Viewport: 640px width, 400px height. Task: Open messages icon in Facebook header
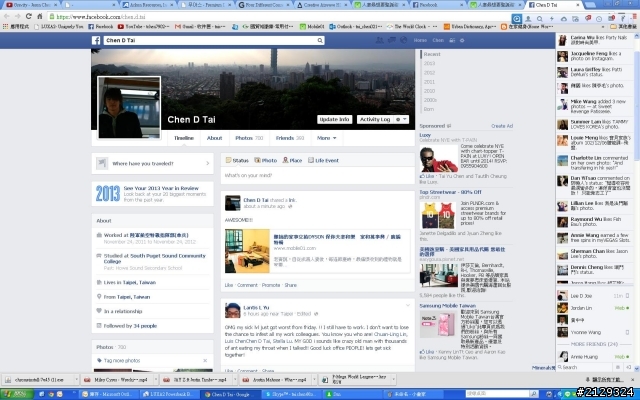tap(391, 40)
